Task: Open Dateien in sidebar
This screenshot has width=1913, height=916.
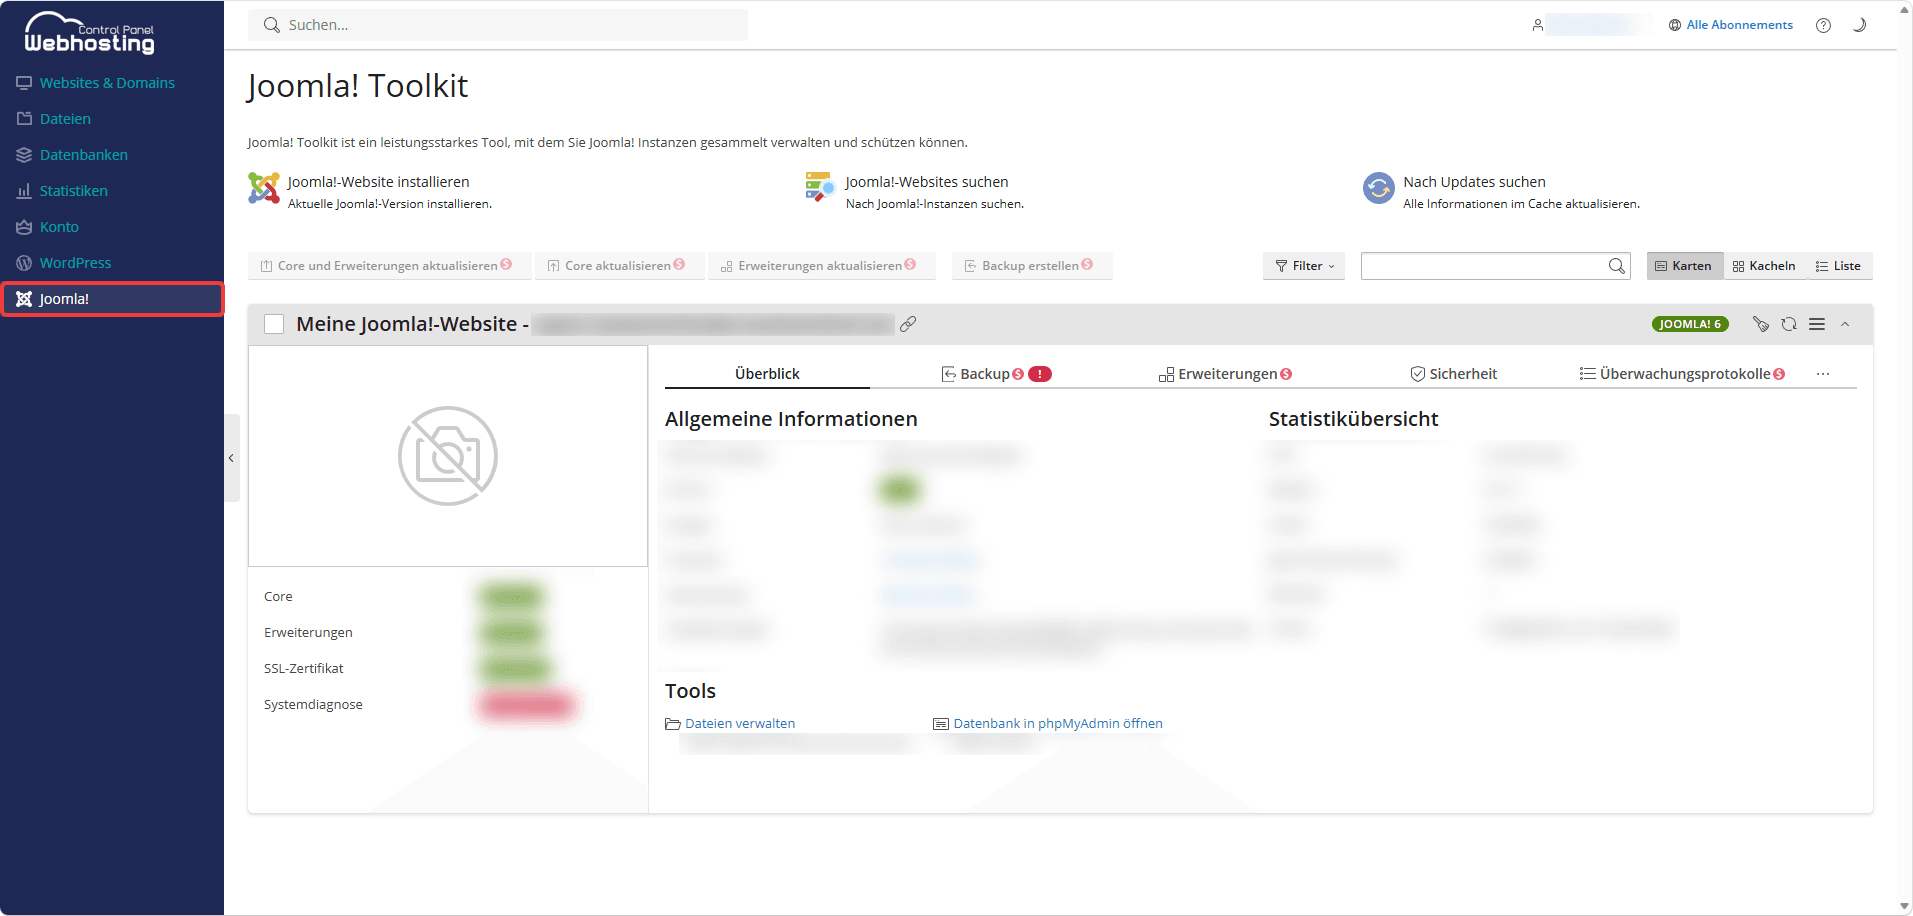Action: click(65, 119)
